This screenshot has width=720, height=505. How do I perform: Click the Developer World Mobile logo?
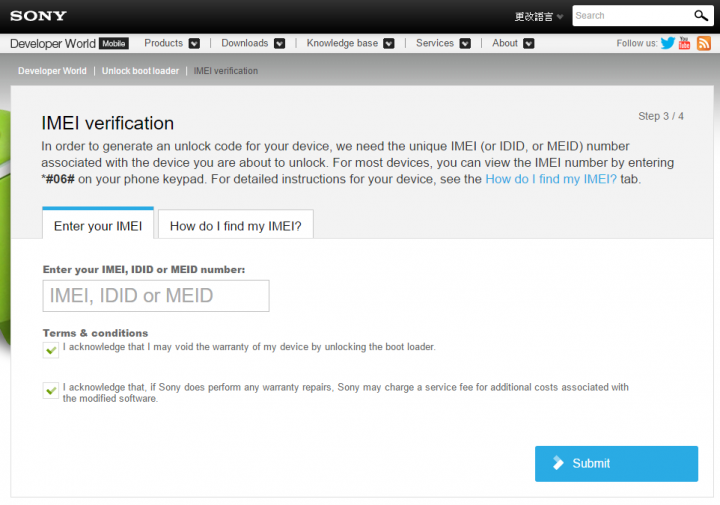coord(69,44)
